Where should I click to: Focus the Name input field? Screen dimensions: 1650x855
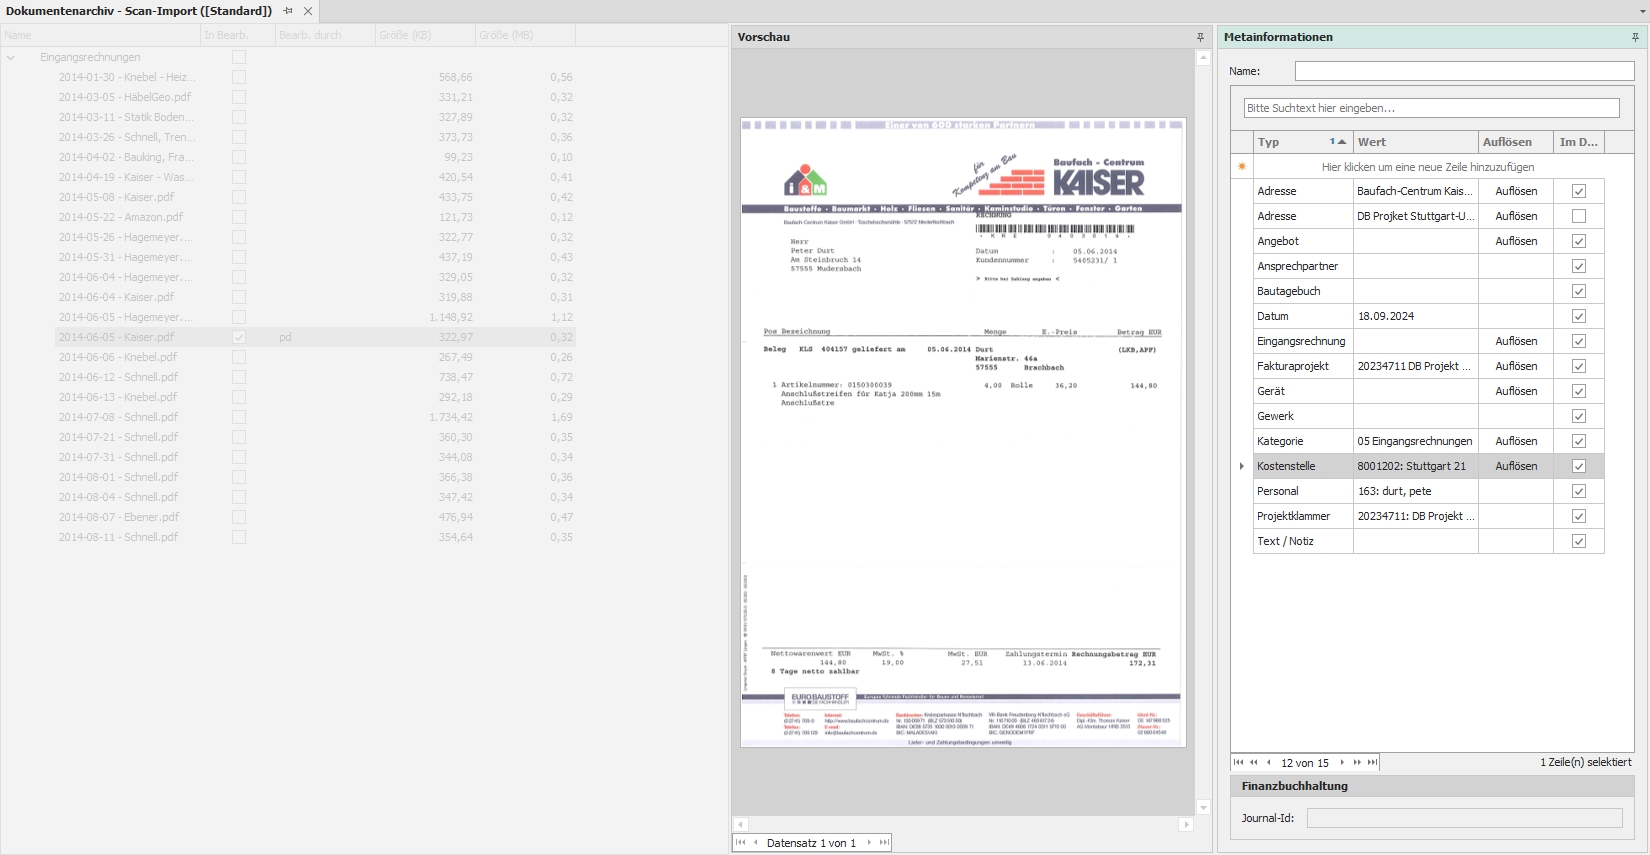pos(1464,71)
